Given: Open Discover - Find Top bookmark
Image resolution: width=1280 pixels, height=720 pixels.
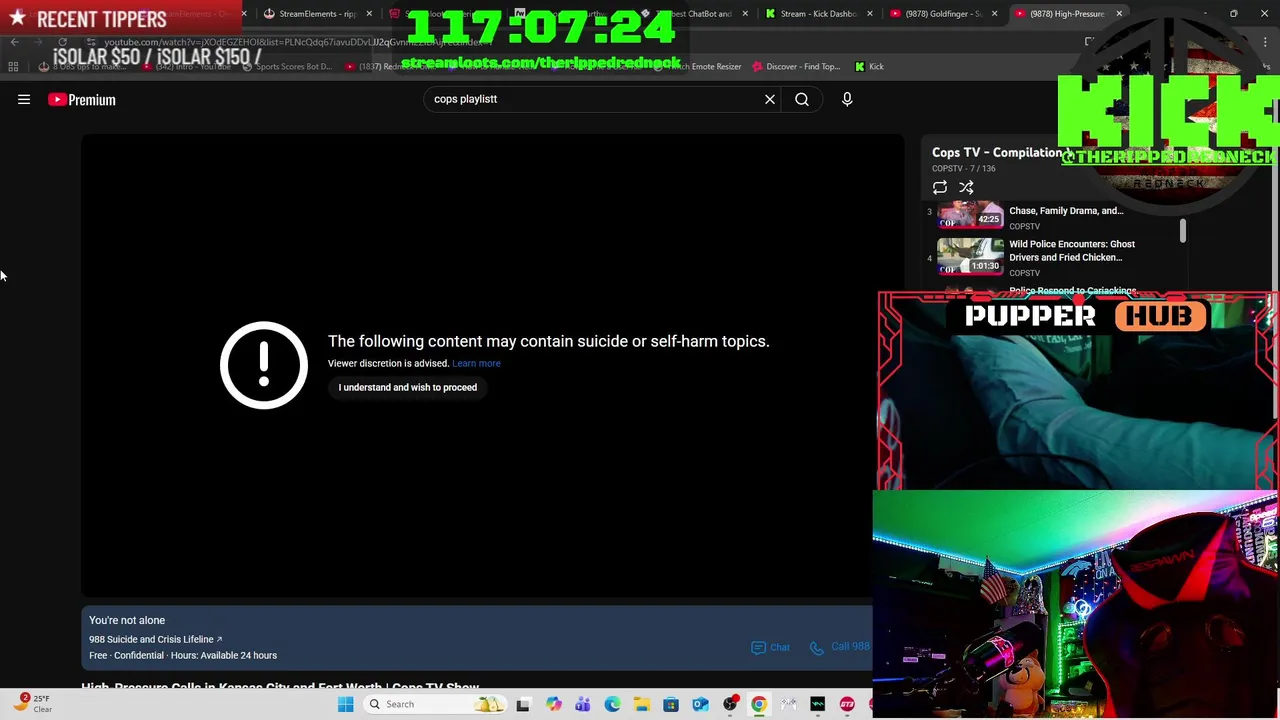Looking at the screenshot, I should point(795,66).
